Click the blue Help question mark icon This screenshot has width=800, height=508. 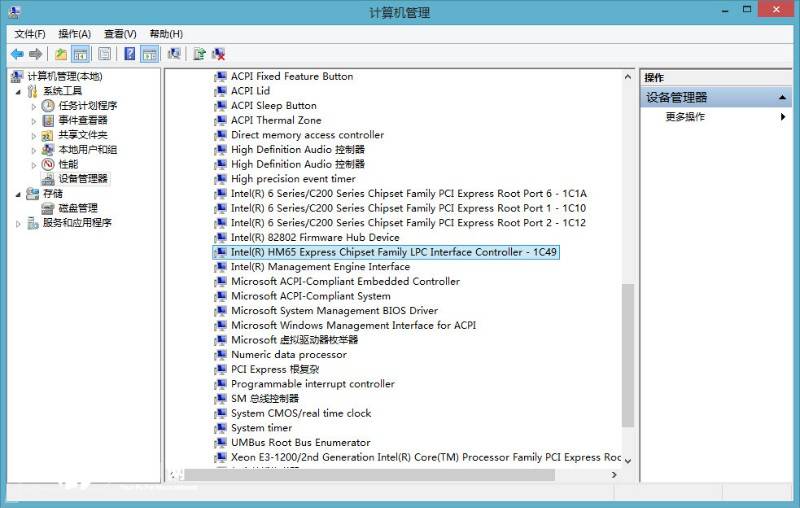coord(129,54)
